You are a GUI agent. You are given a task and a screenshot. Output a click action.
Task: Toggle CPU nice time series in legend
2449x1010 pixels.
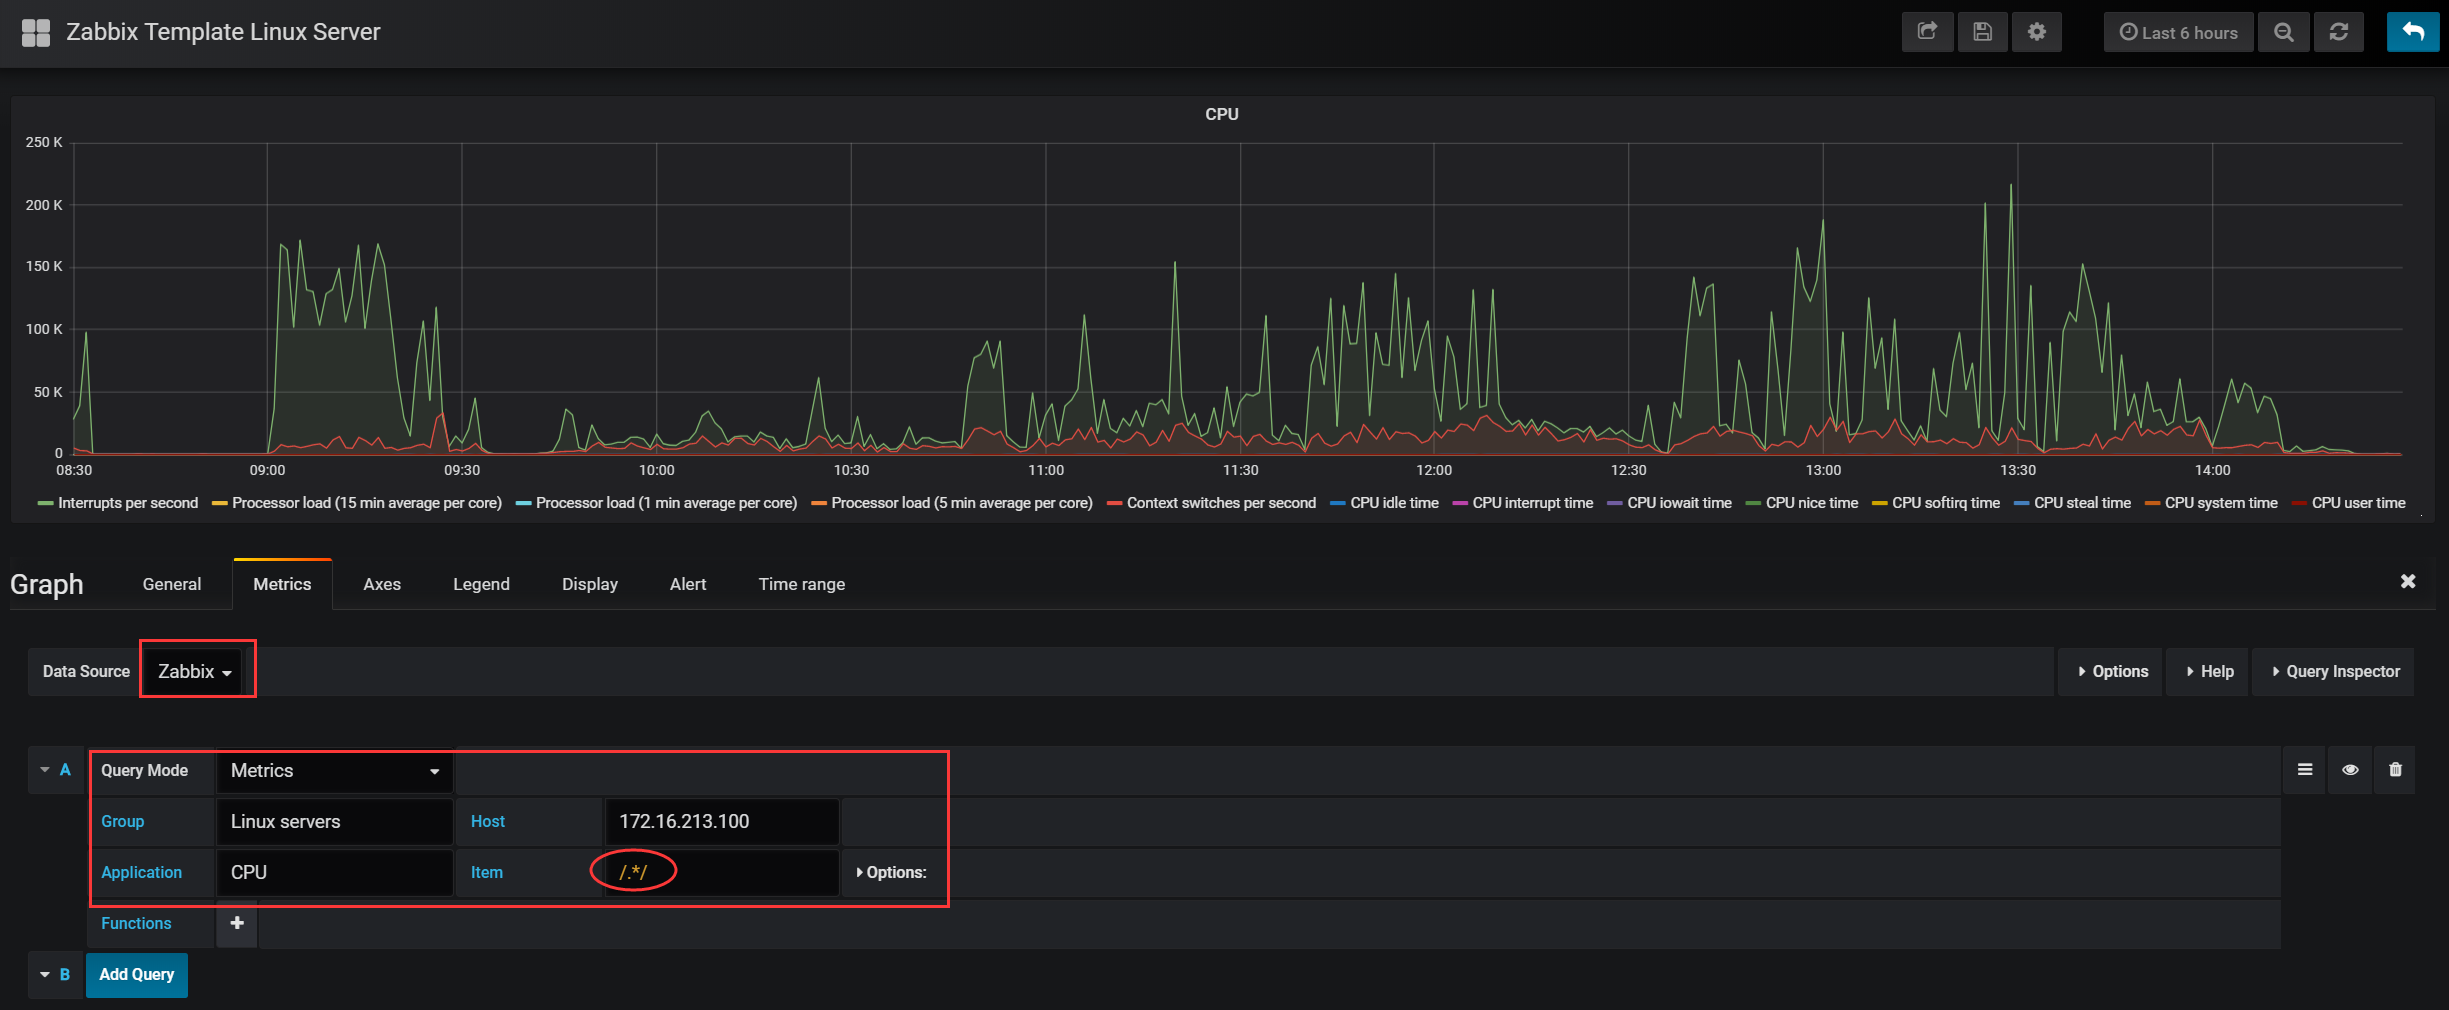click(1812, 503)
